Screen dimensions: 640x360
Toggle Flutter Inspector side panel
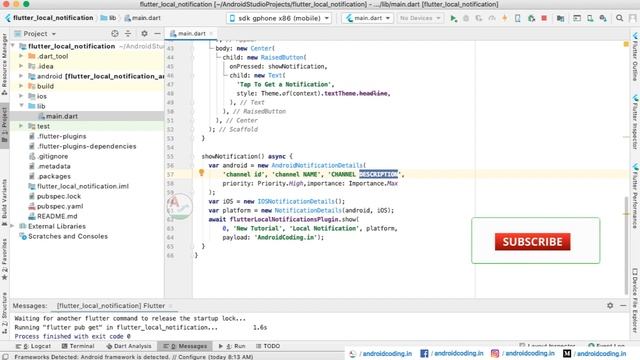(x=635, y=122)
